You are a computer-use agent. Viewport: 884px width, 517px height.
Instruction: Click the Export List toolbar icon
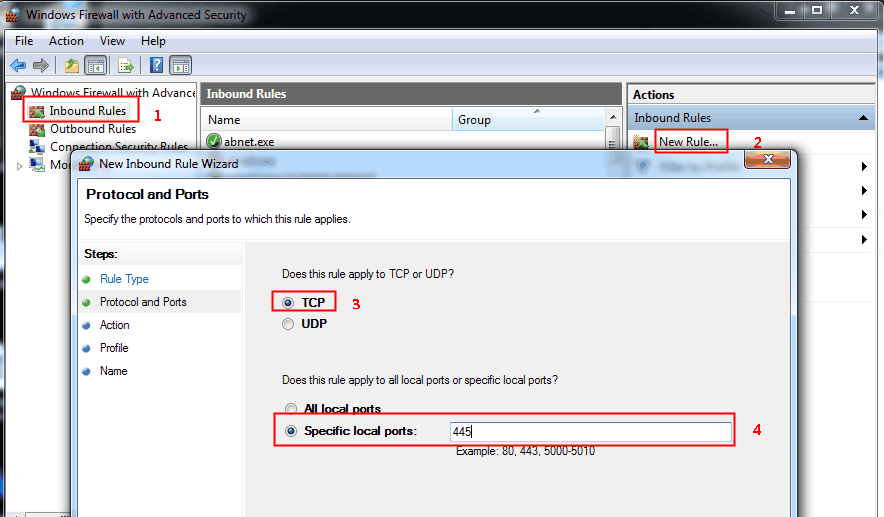click(126, 65)
